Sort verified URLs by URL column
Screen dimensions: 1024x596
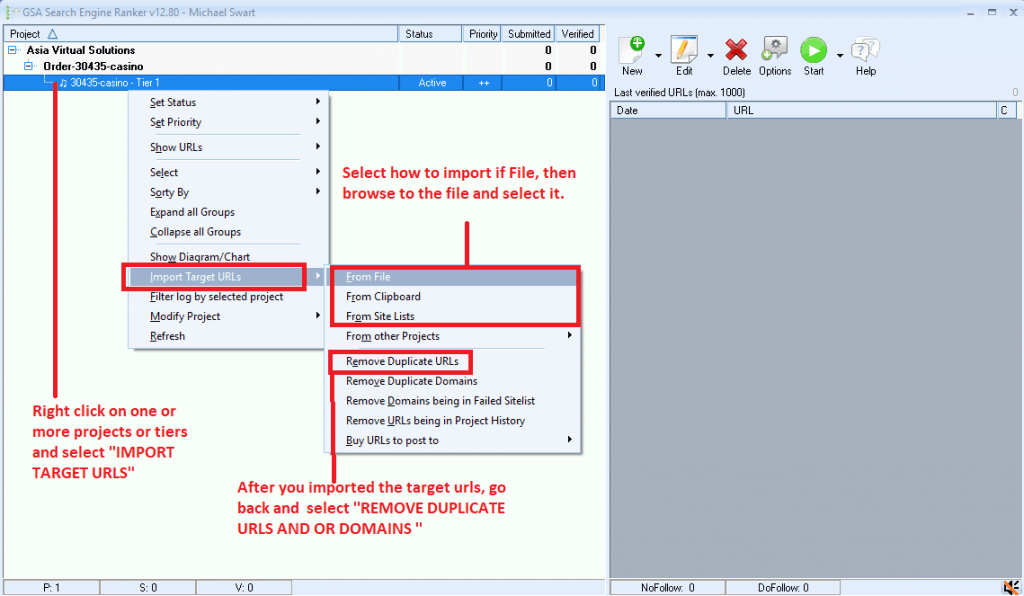pos(861,110)
